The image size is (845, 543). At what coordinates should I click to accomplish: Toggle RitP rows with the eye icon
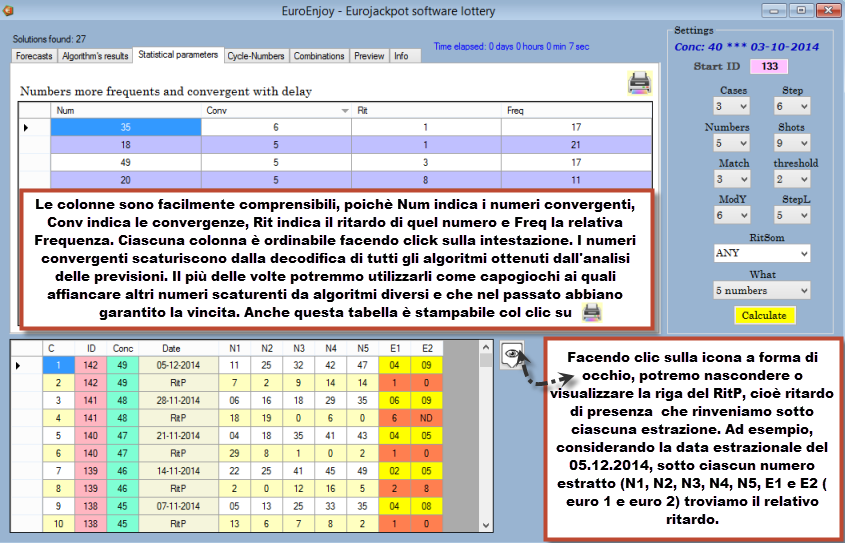point(512,355)
